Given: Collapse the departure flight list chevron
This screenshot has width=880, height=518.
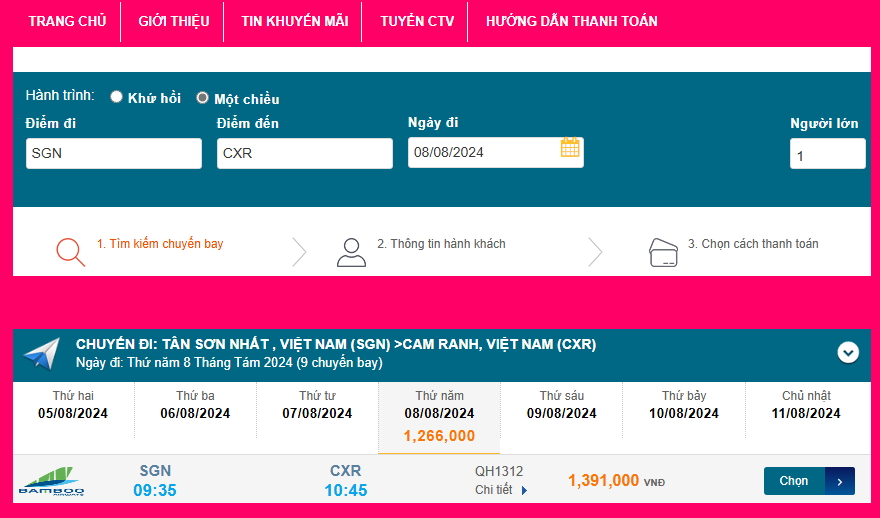Looking at the screenshot, I should [848, 352].
